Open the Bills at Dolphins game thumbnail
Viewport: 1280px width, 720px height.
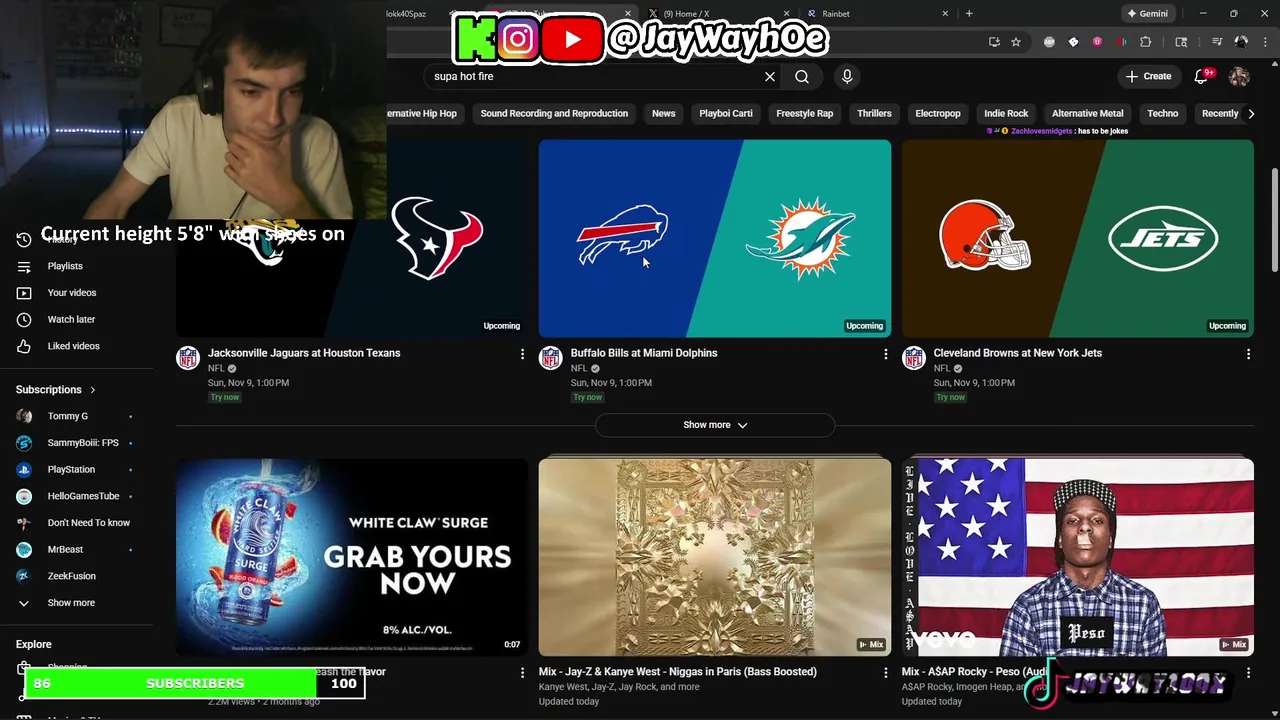(715, 238)
